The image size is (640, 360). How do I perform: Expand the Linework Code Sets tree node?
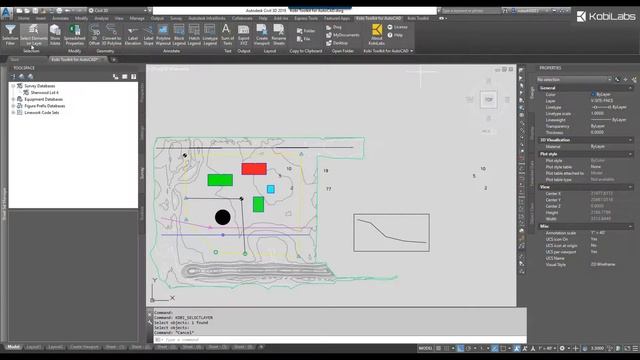[13, 112]
